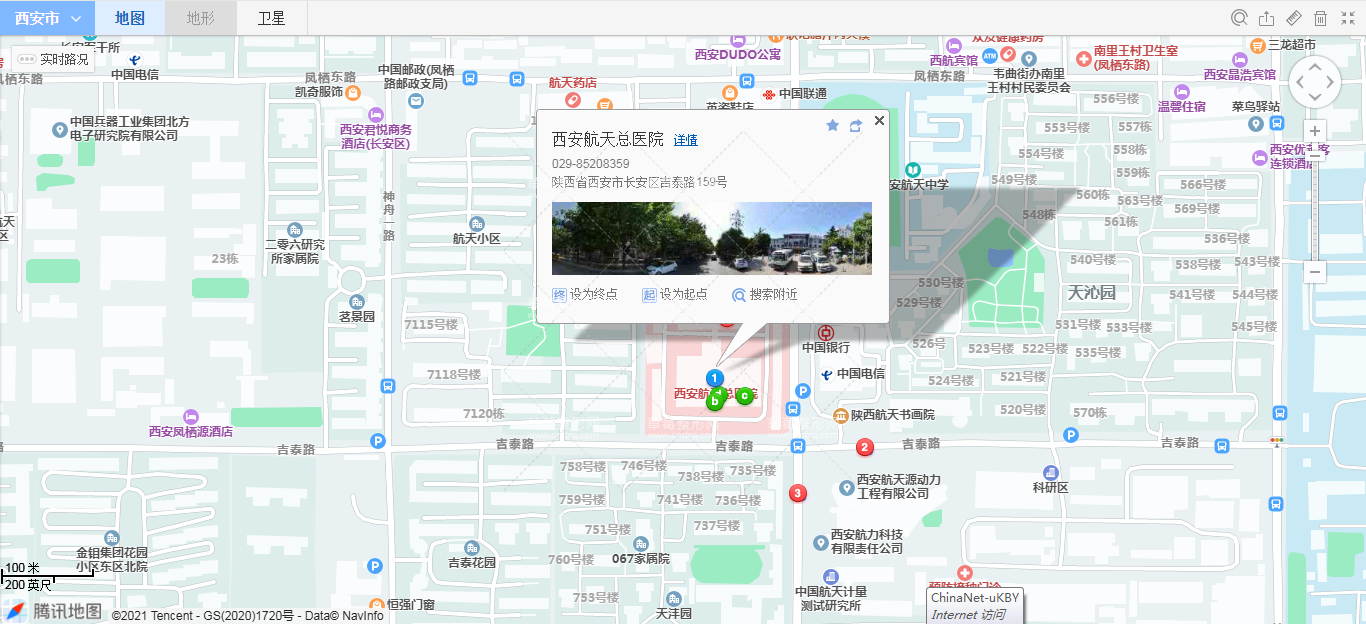Switch to the 地形 terrain tab
The height and width of the screenshot is (624, 1366).
tap(200, 18)
